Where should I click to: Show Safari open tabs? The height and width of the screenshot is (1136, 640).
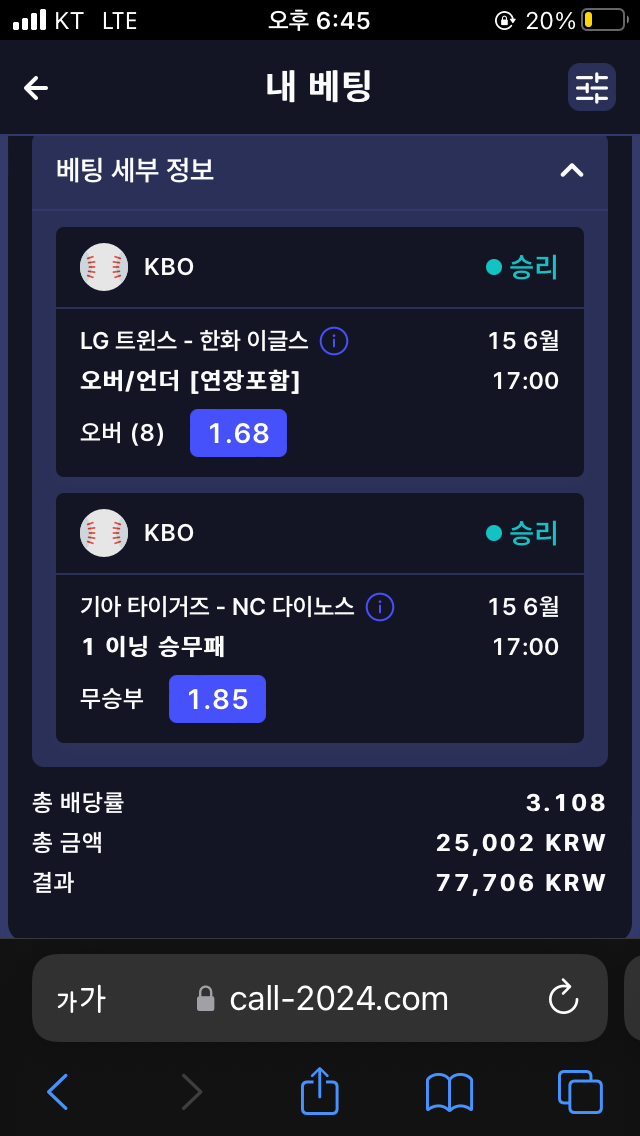click(x=580, y=1092)
